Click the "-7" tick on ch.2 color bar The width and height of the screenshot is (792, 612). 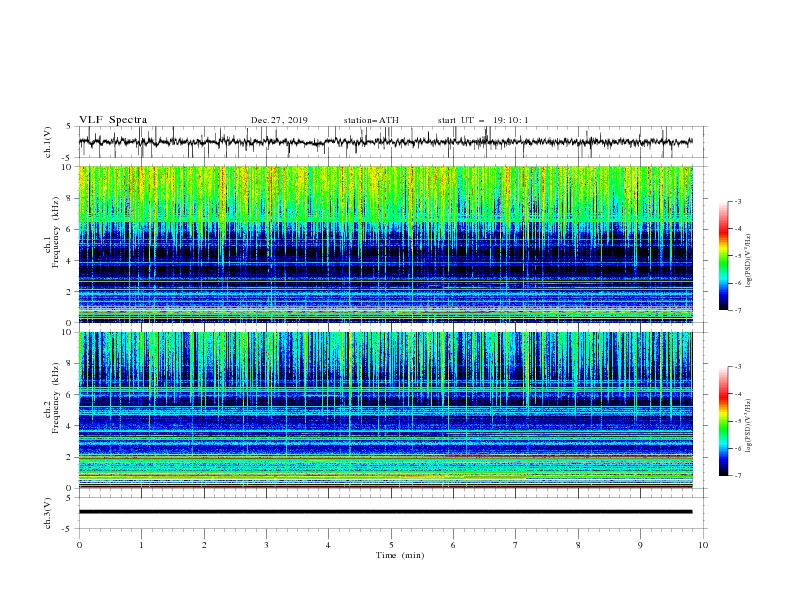click(x=738, y=476)
